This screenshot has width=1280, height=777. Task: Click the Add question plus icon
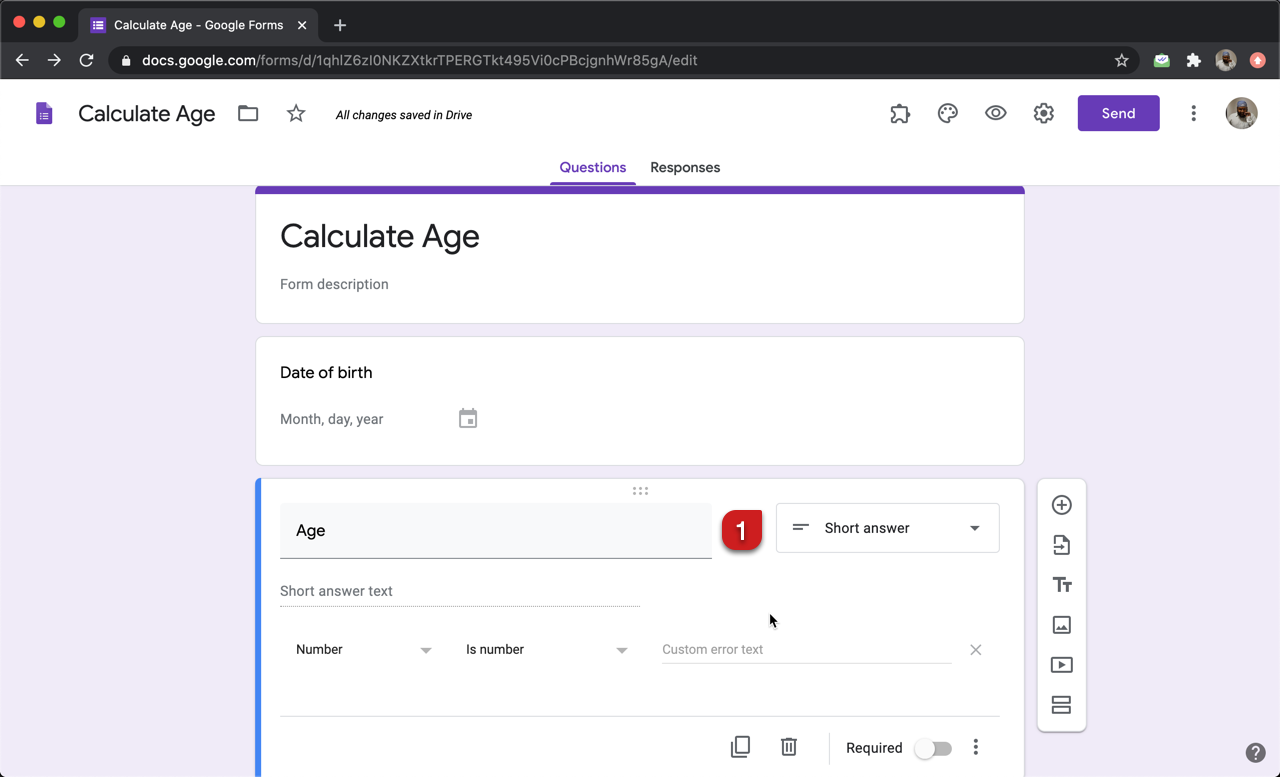(x=1061, y=505)
